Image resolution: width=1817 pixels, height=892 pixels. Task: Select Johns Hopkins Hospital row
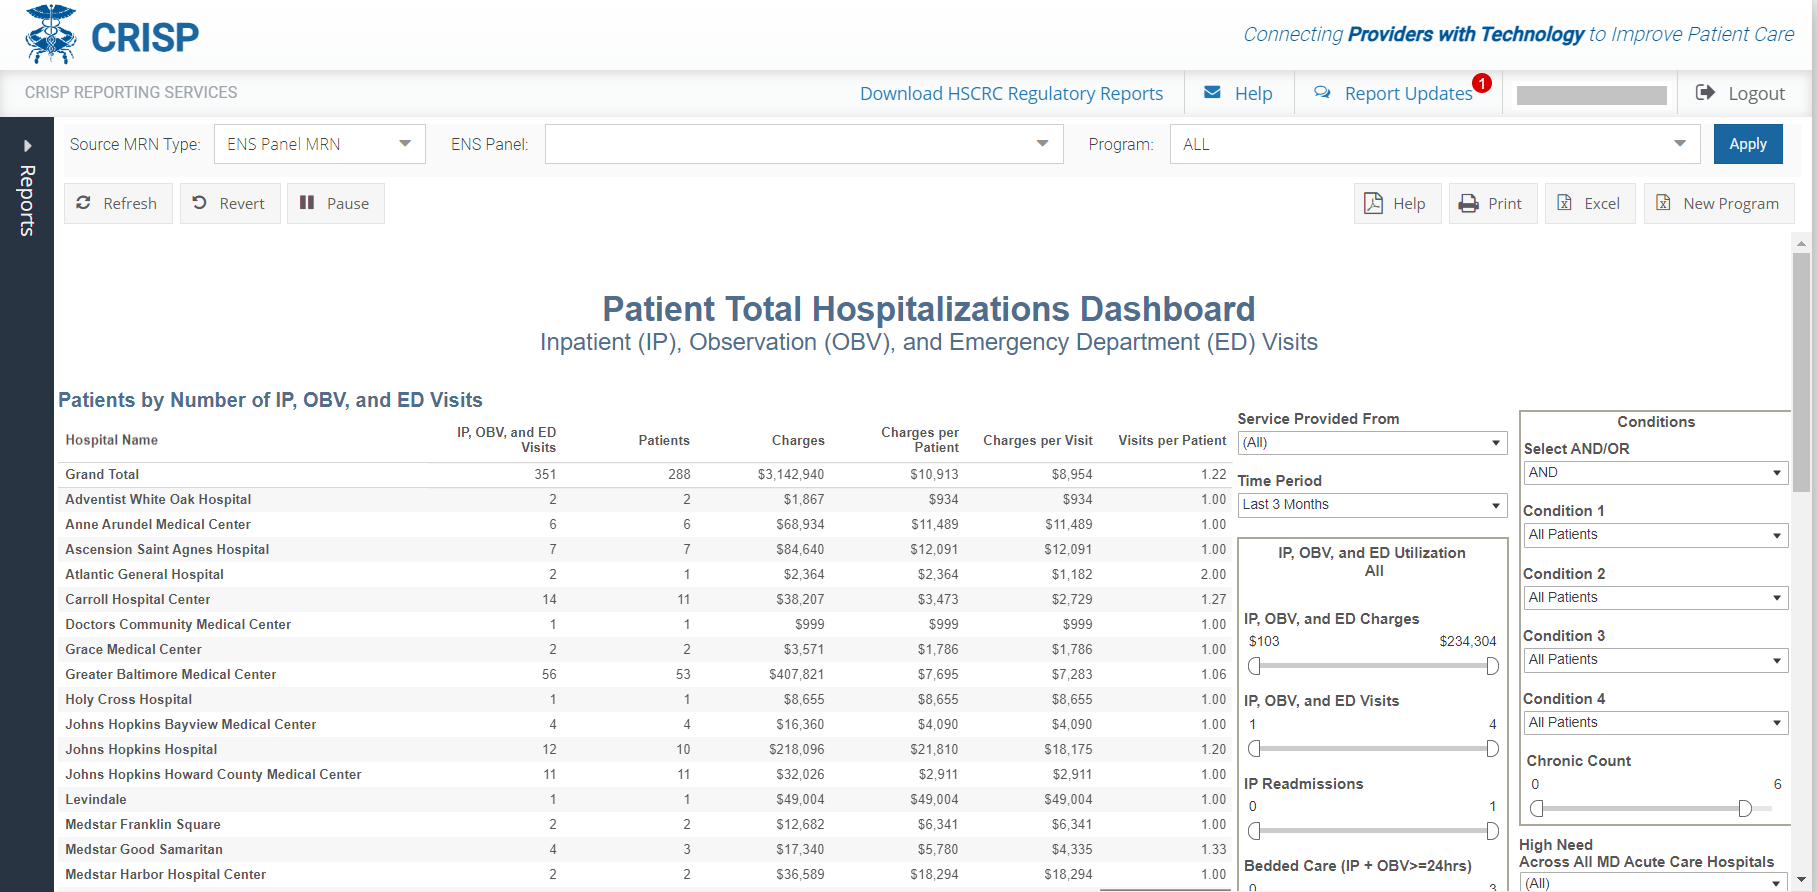pos(646,750)
